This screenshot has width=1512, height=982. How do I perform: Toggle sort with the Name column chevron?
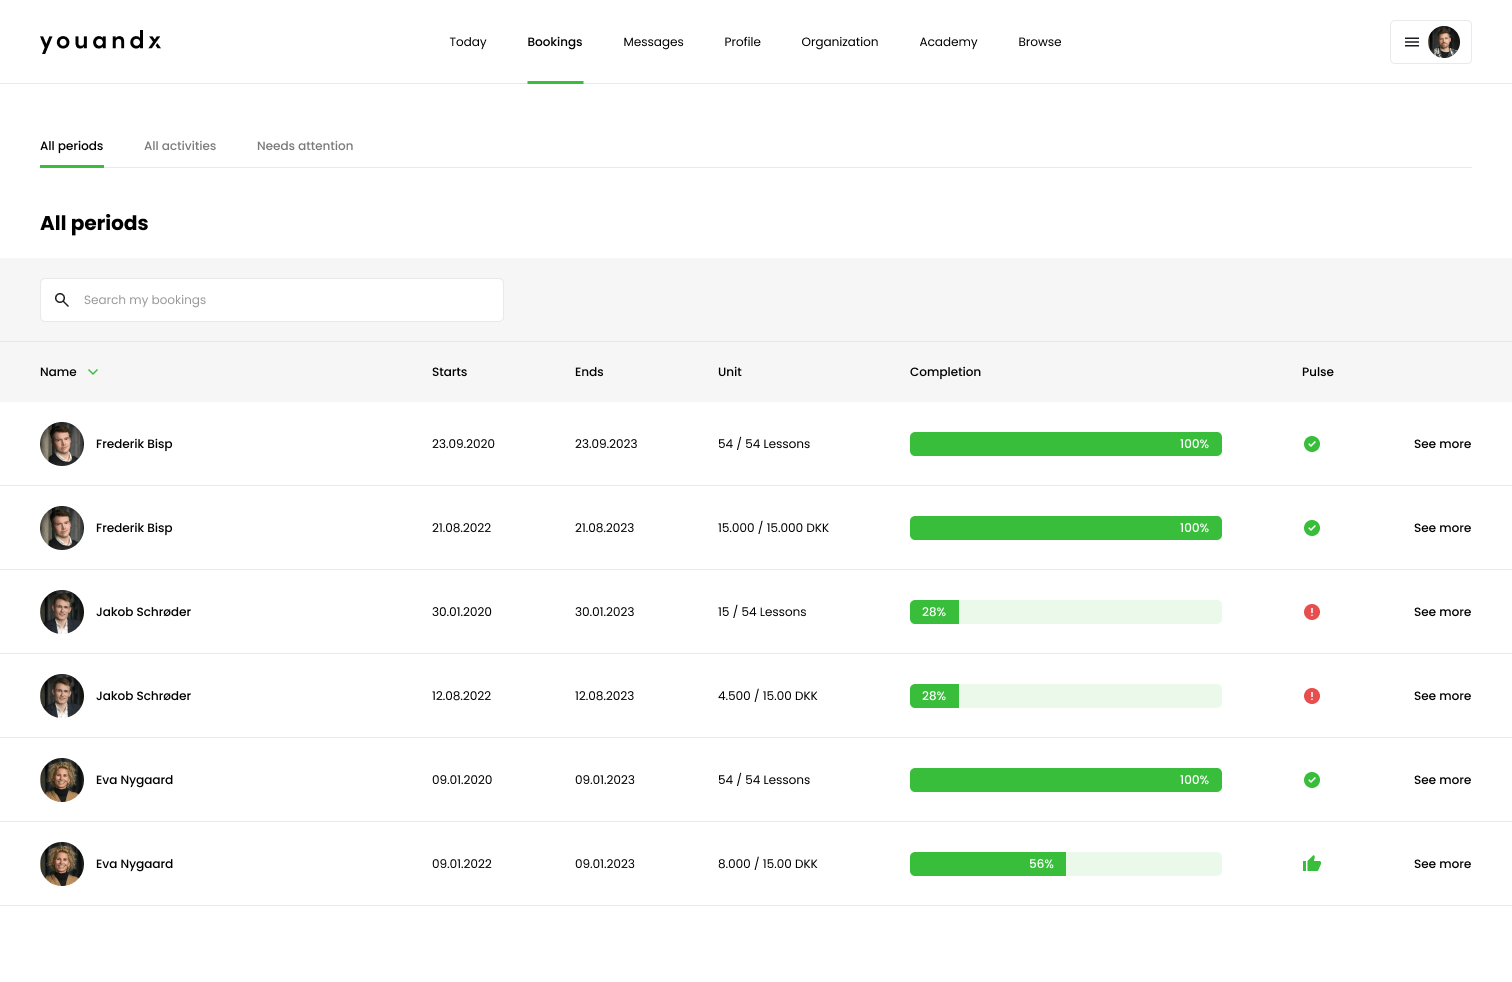[x=93, y=372]
